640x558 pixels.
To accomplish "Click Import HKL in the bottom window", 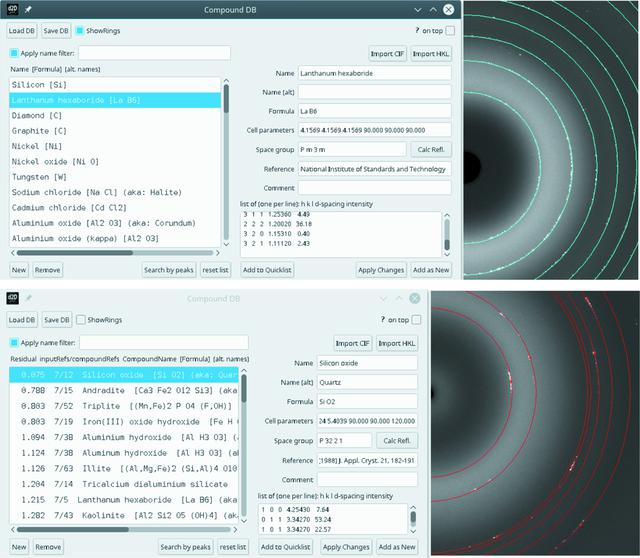I will point(397,343).
